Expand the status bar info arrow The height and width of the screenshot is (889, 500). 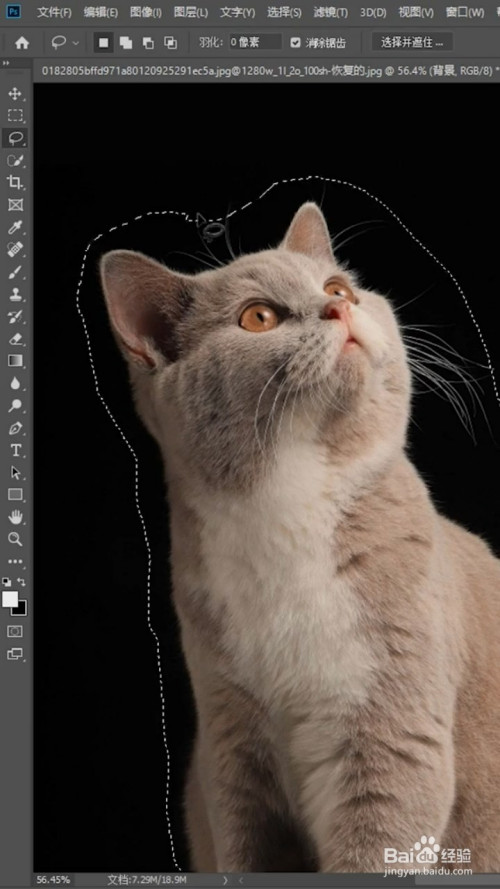click(x=226, y=880)
